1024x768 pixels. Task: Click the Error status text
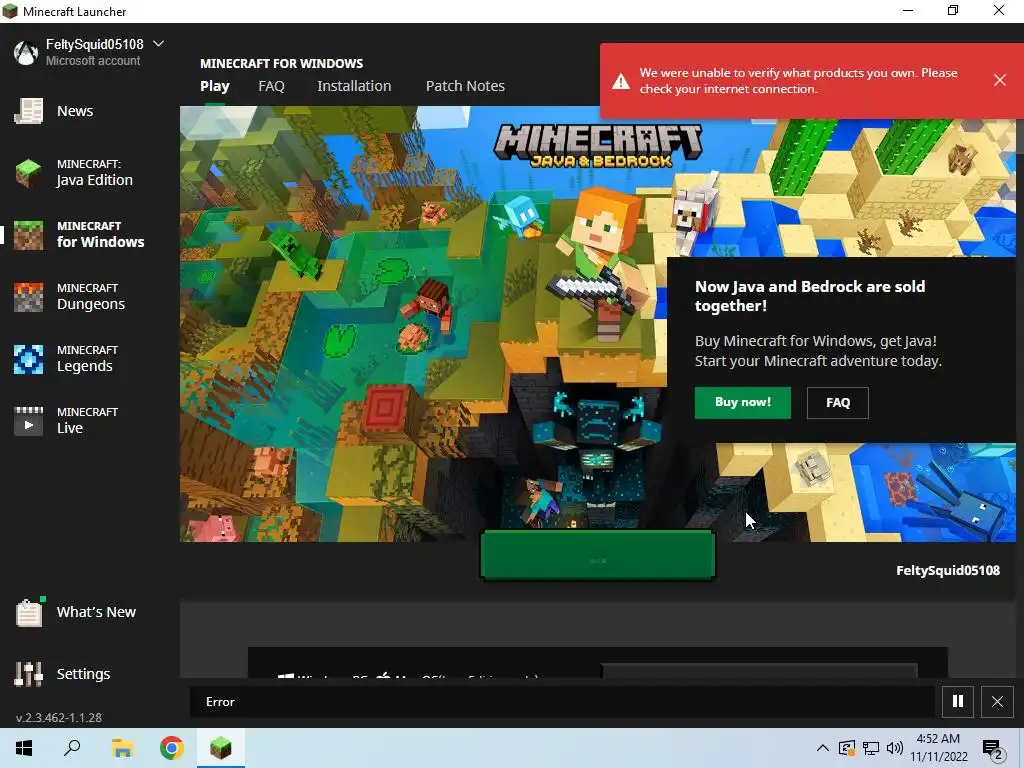[220, 701]
